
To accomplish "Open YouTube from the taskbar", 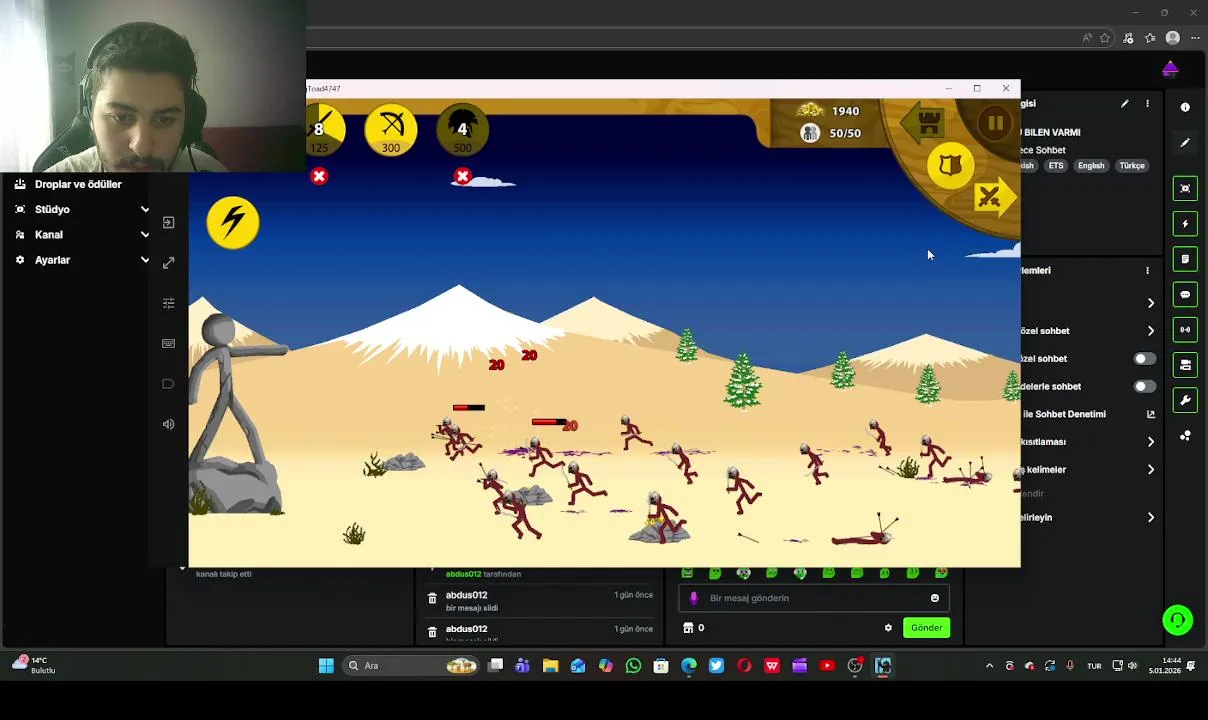I will [827, 665].
